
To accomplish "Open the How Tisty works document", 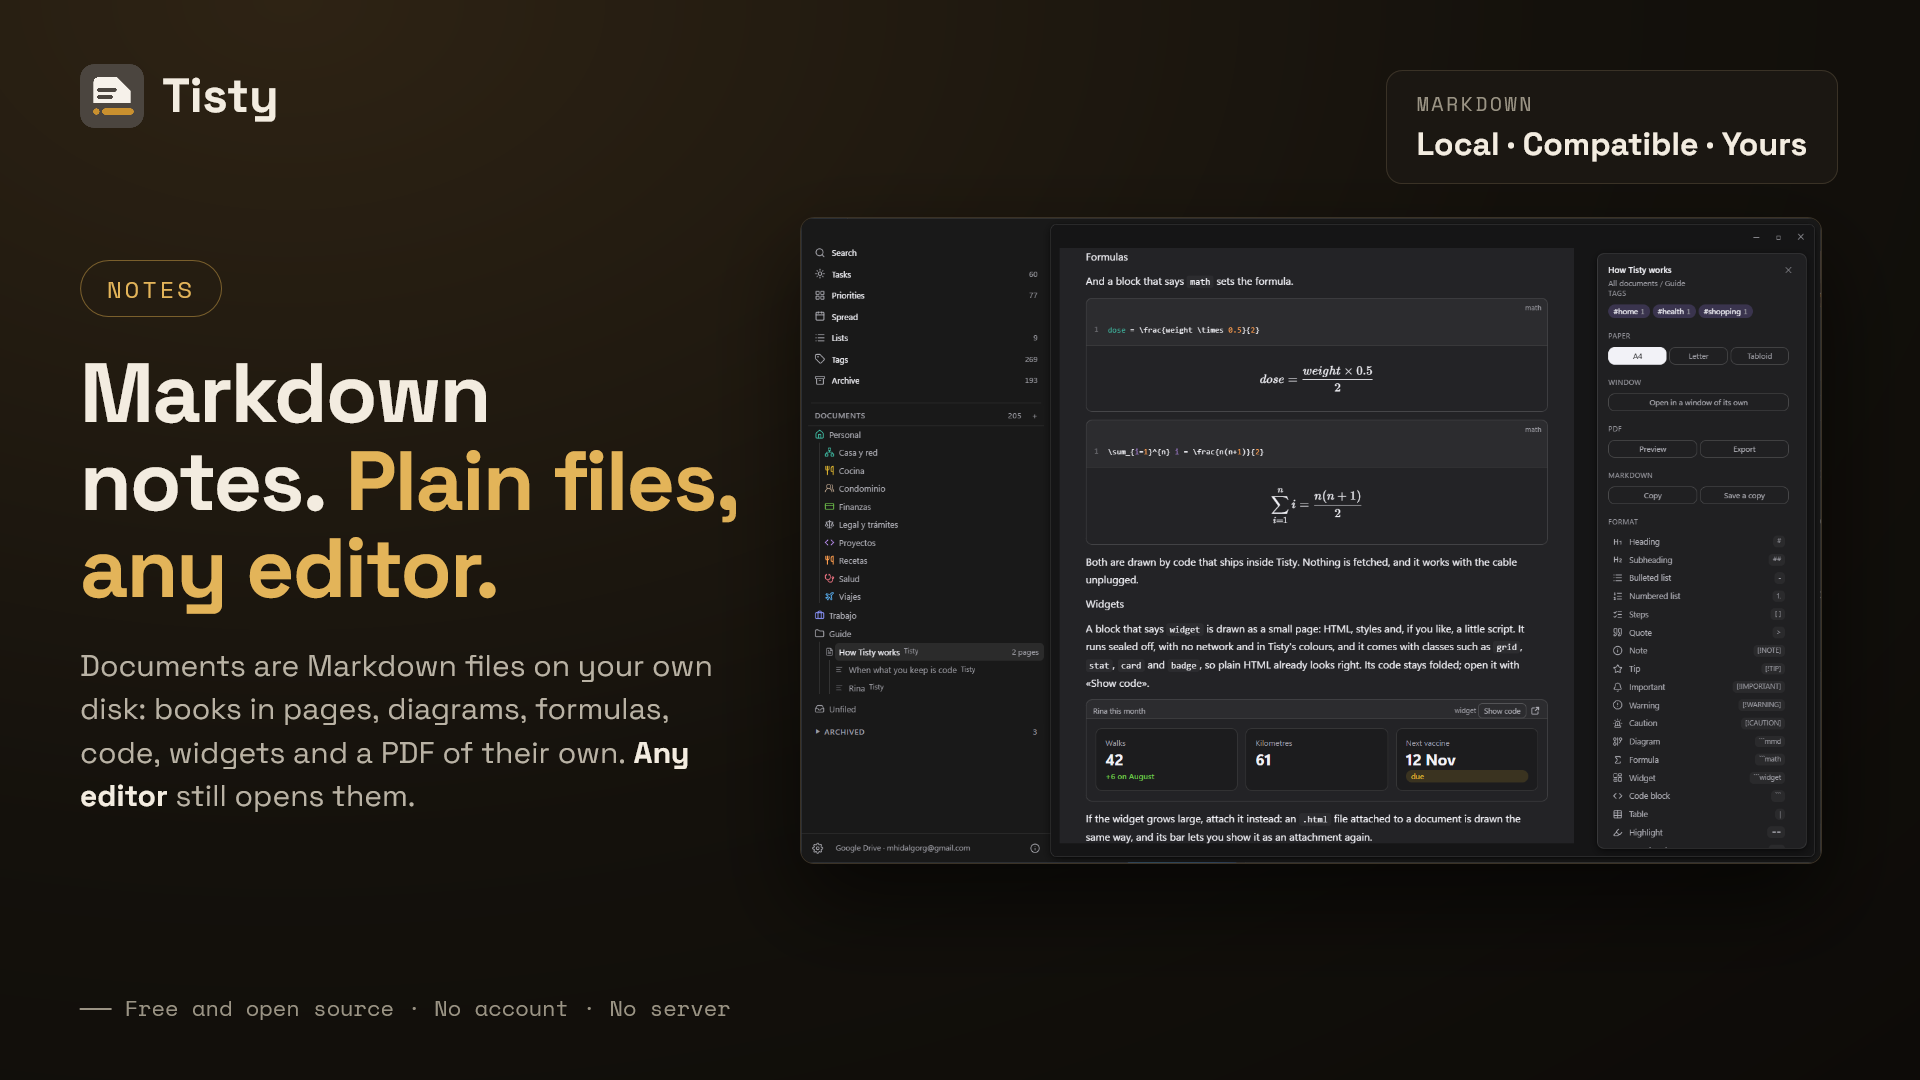I will pyautogui.click(x=932, y=652).
